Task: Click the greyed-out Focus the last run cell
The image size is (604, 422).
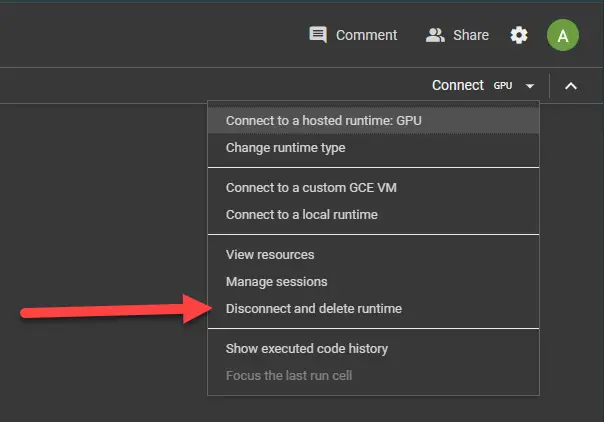Action: (x=289, y=376)
